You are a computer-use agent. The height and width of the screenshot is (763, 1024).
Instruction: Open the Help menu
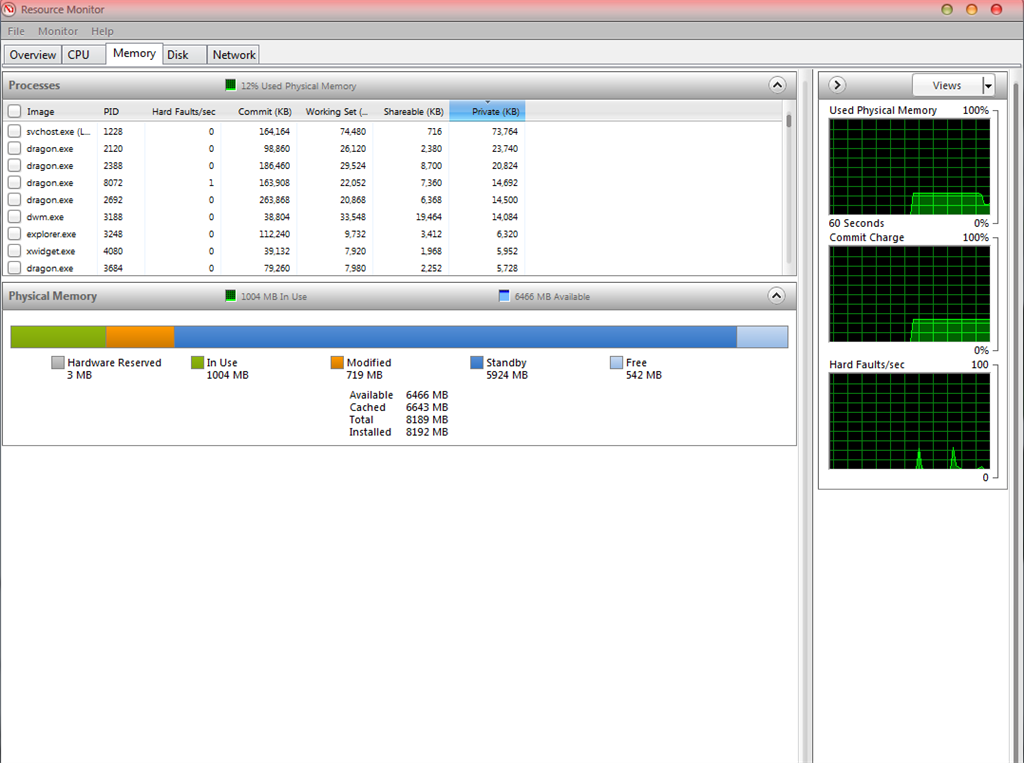102,31
